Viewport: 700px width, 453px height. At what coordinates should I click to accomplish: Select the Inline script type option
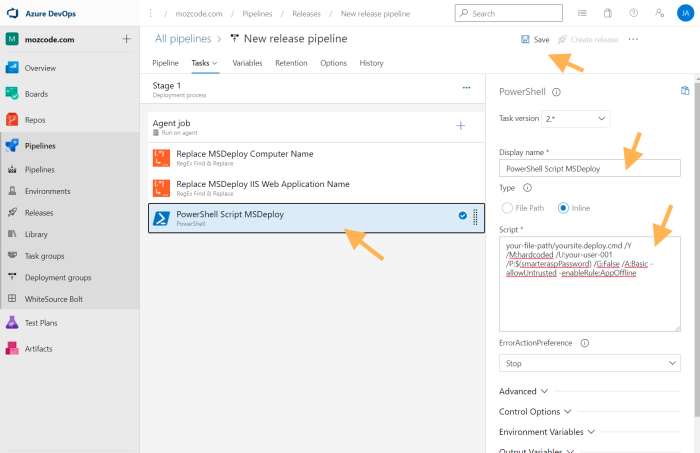click(x=563, y=208)
